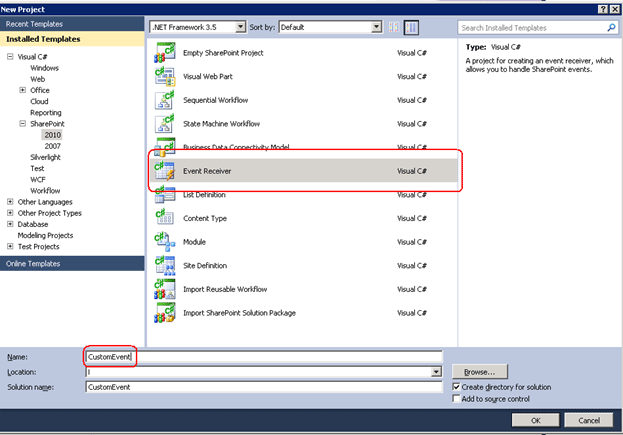Viewport: 623px width, 435px height.
Task: Expand the Test Projects node
Action: pos(10,246)
